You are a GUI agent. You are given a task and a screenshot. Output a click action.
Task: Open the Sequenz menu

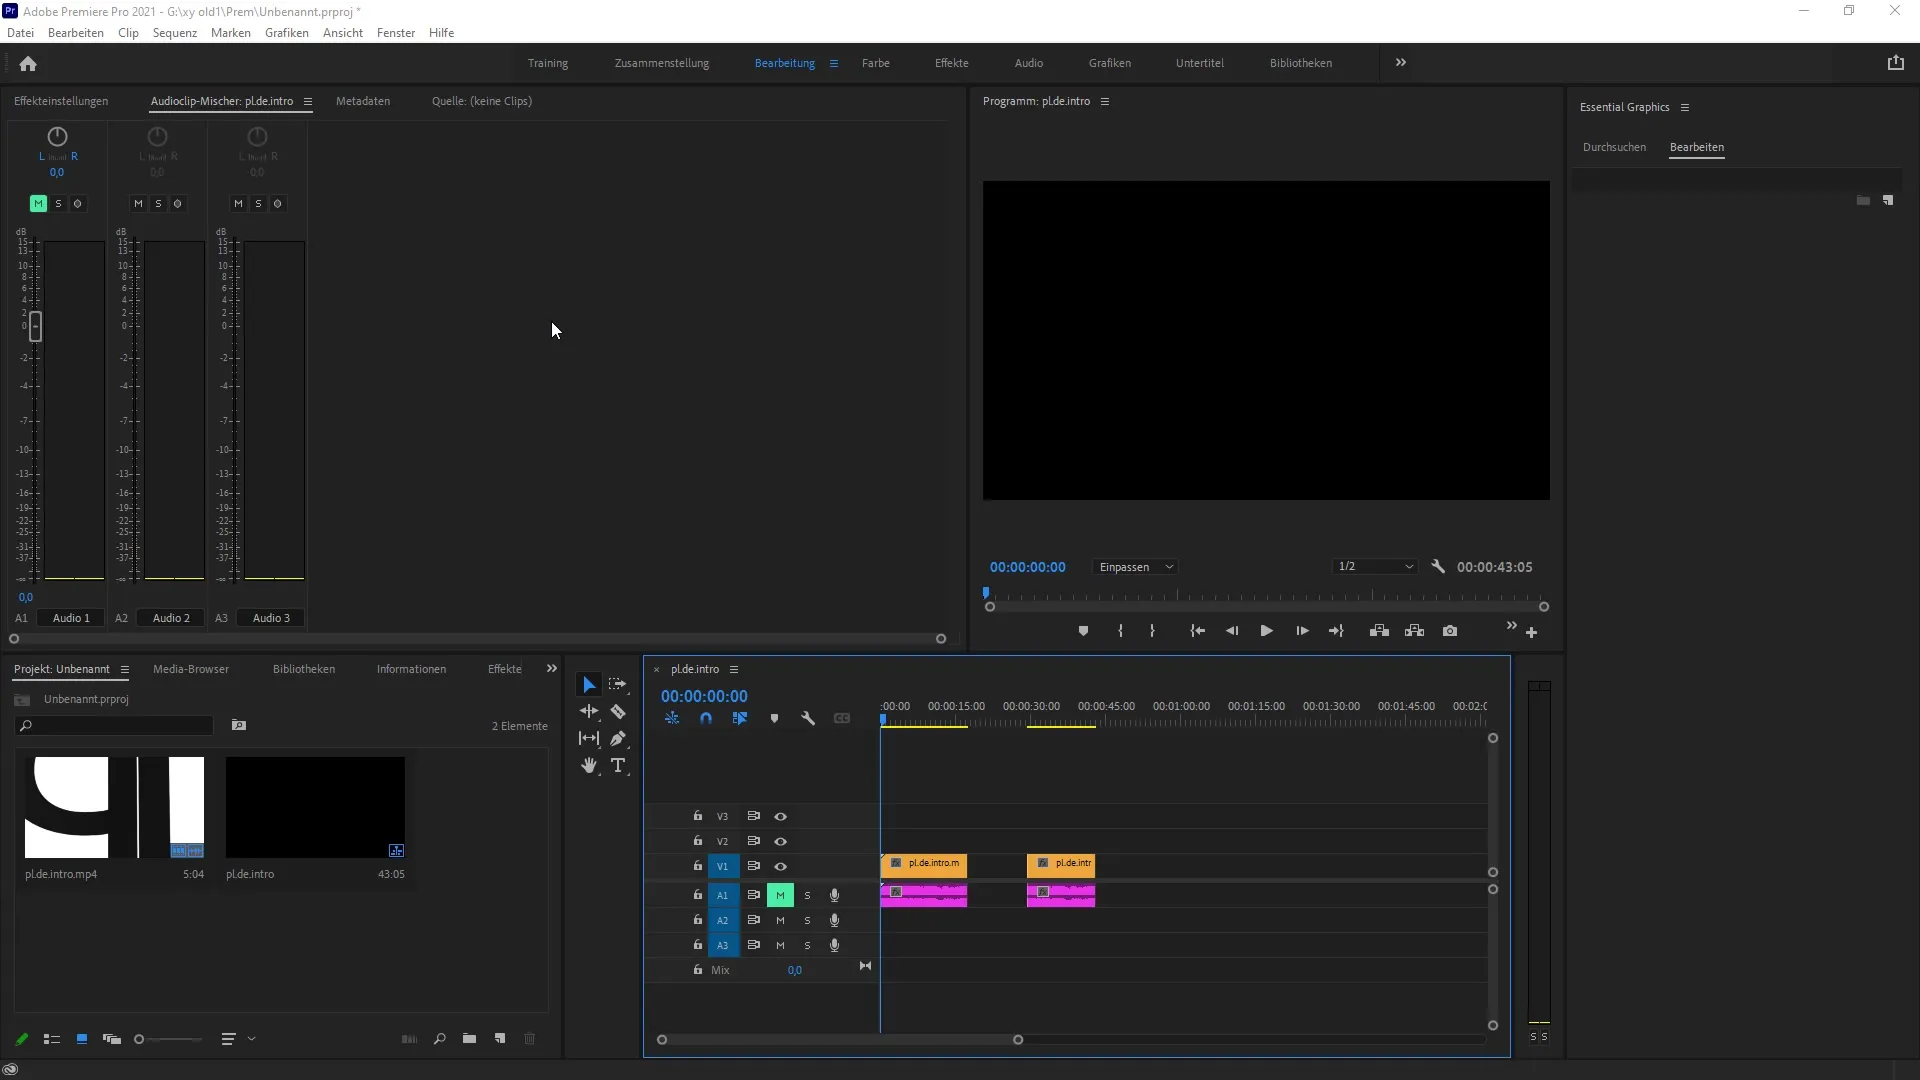(175, 33)
